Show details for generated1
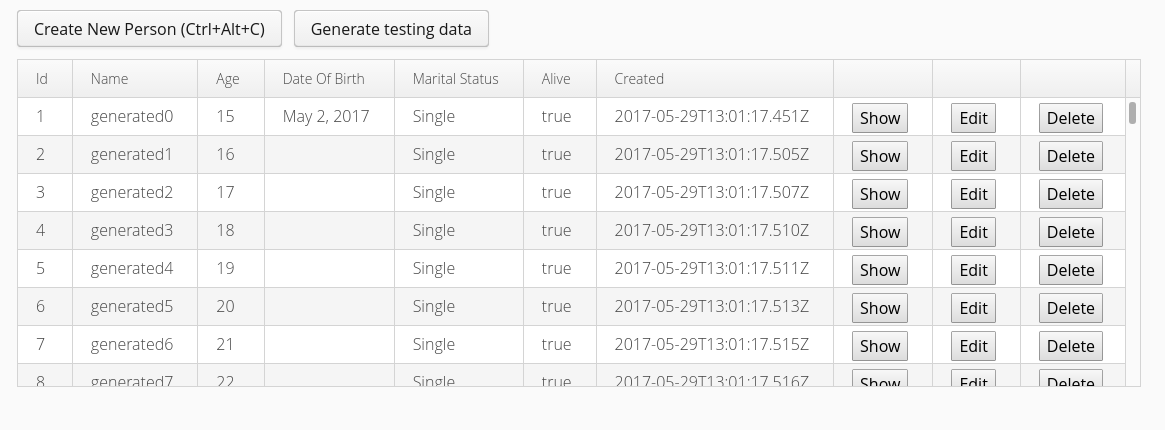 pyautogui.click(x=880, y=156)
